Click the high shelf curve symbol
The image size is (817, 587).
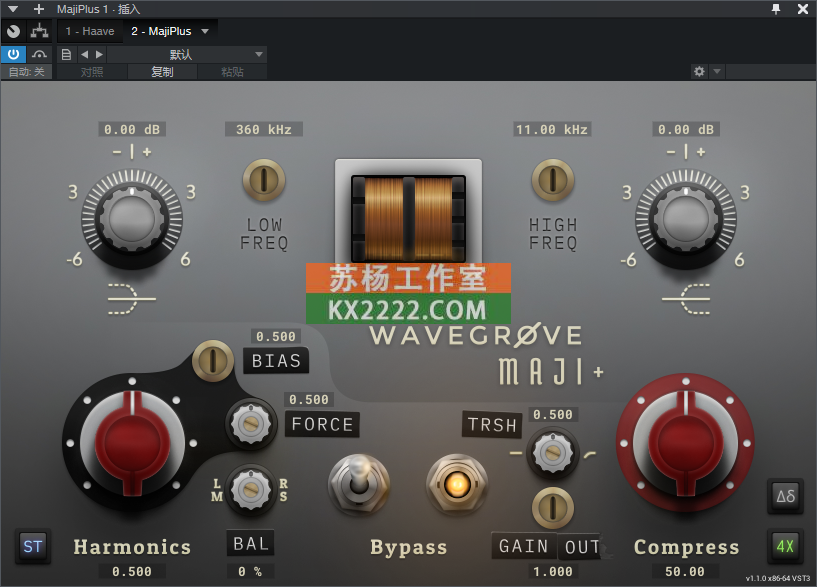[x=686, y=299]
